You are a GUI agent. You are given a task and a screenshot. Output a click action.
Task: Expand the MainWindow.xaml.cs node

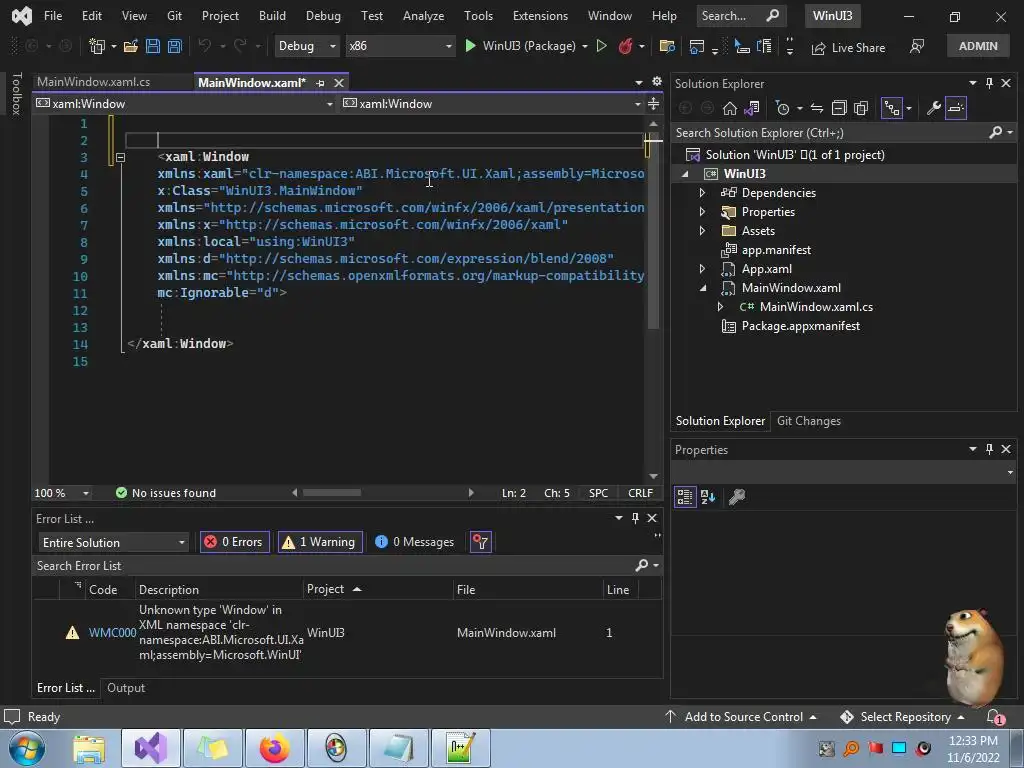720,307
